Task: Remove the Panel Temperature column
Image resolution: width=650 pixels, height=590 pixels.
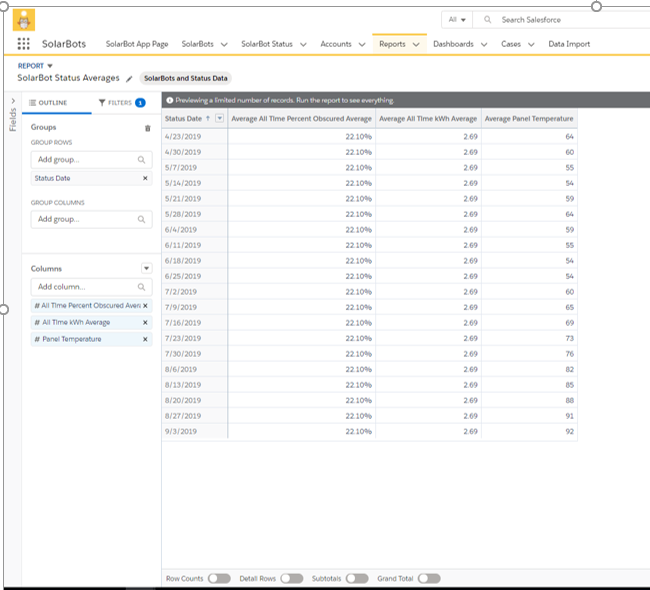Action: click(x=145, y=339)
